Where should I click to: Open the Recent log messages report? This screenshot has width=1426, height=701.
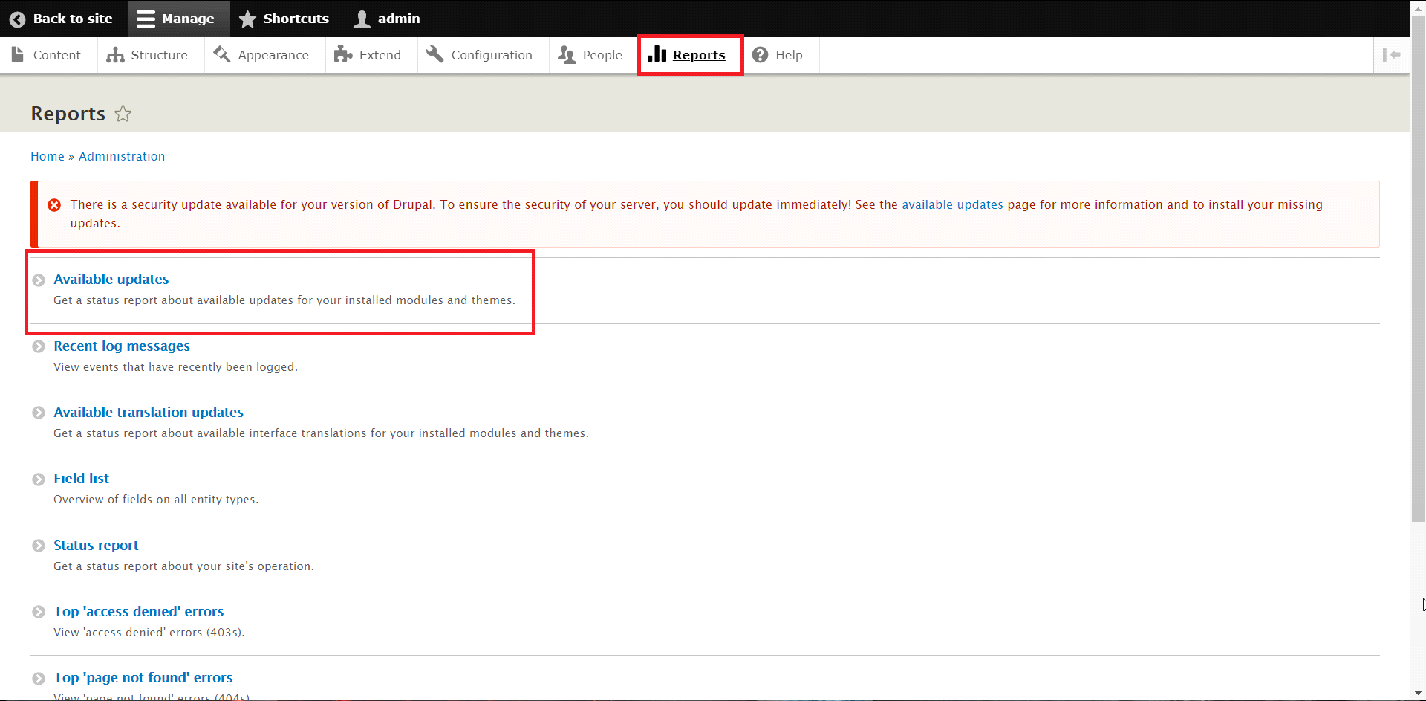pos(121,346)
